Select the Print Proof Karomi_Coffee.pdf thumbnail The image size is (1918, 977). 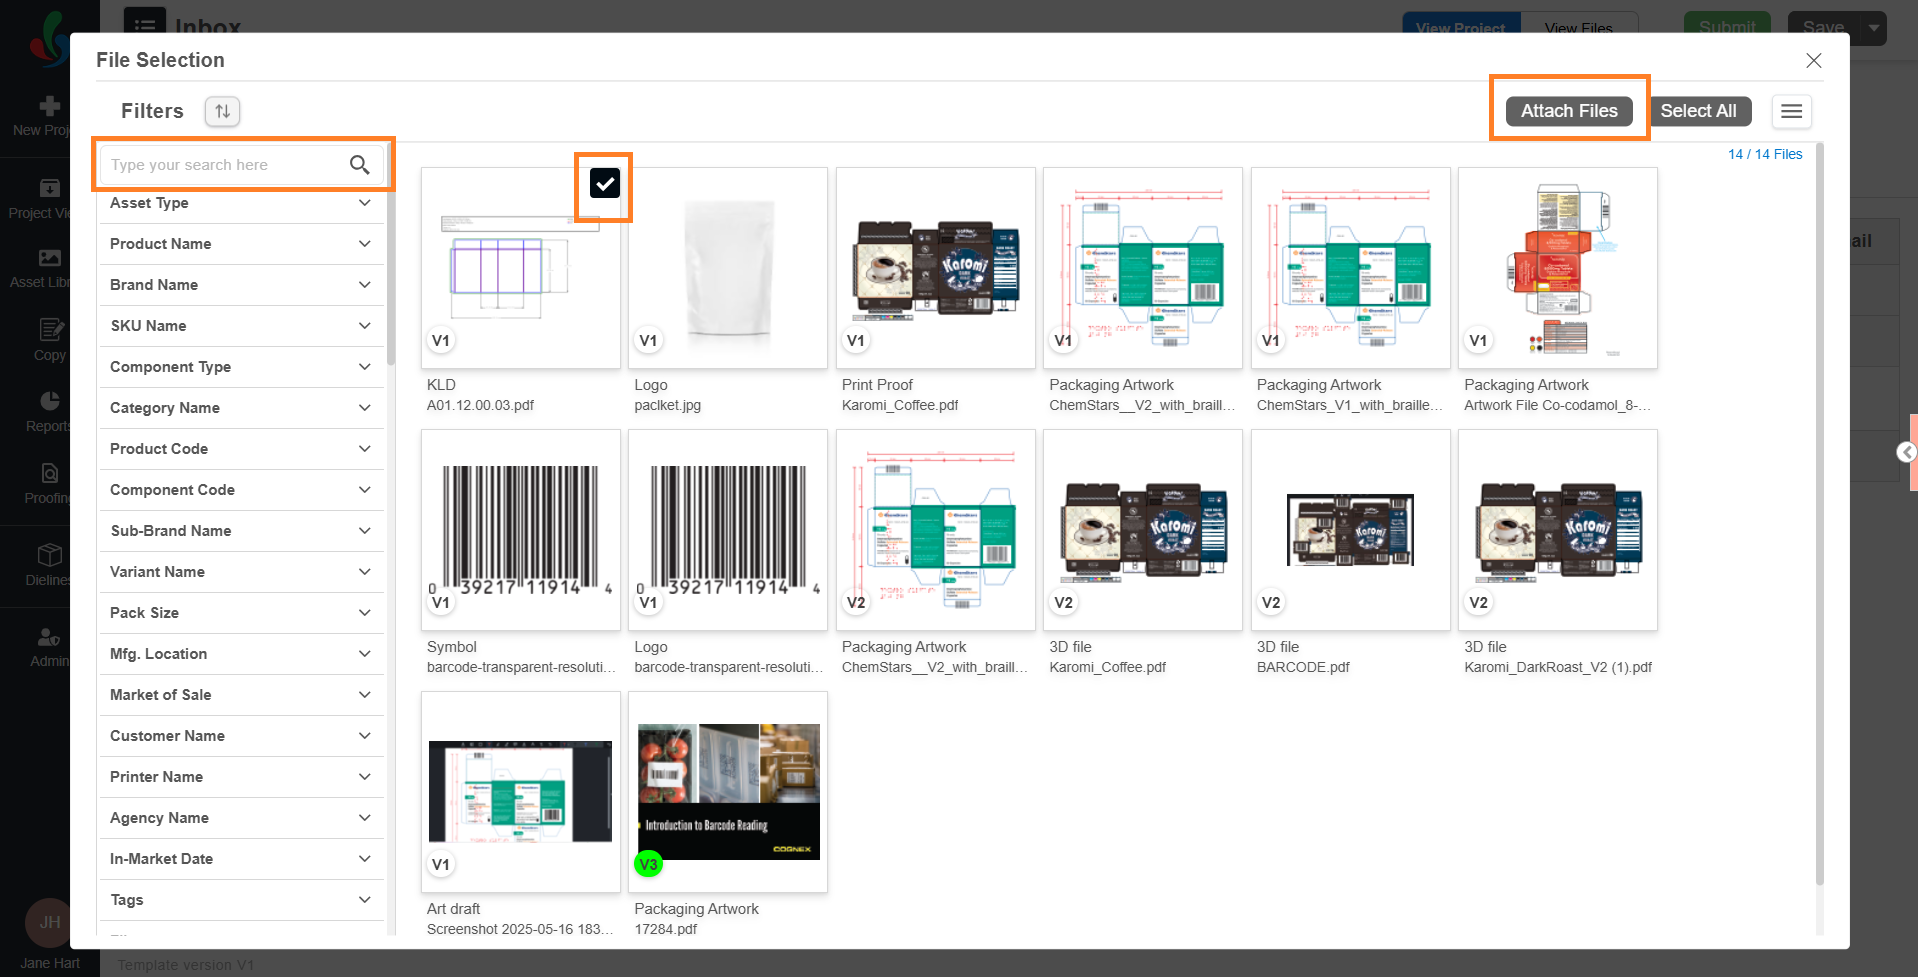(935, 268)
